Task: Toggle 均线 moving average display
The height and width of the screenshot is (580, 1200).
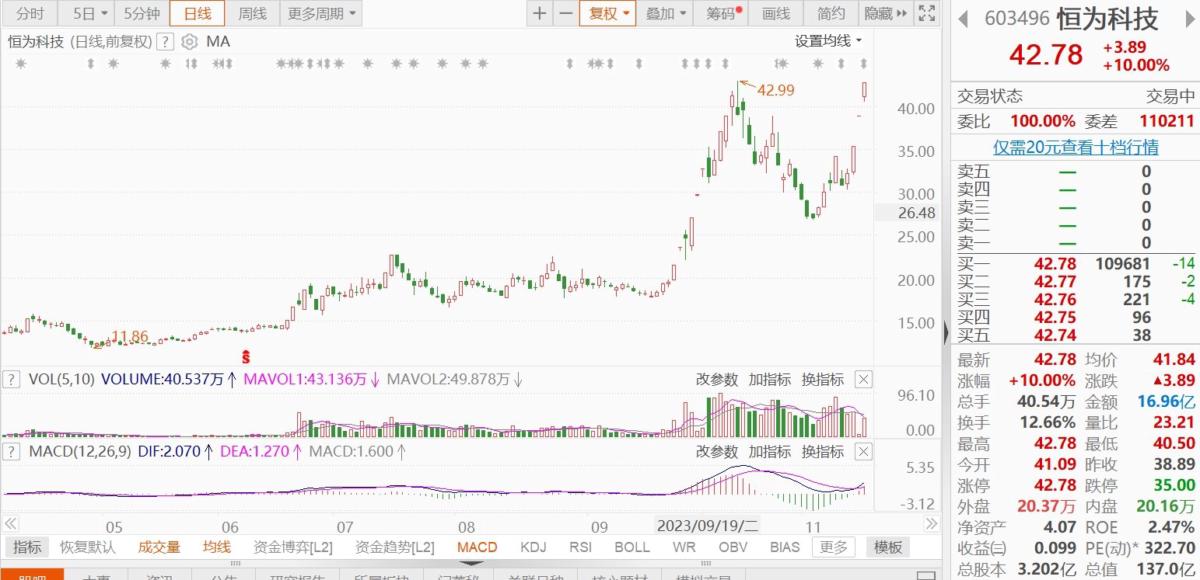Action: click(x=217, y=547)
